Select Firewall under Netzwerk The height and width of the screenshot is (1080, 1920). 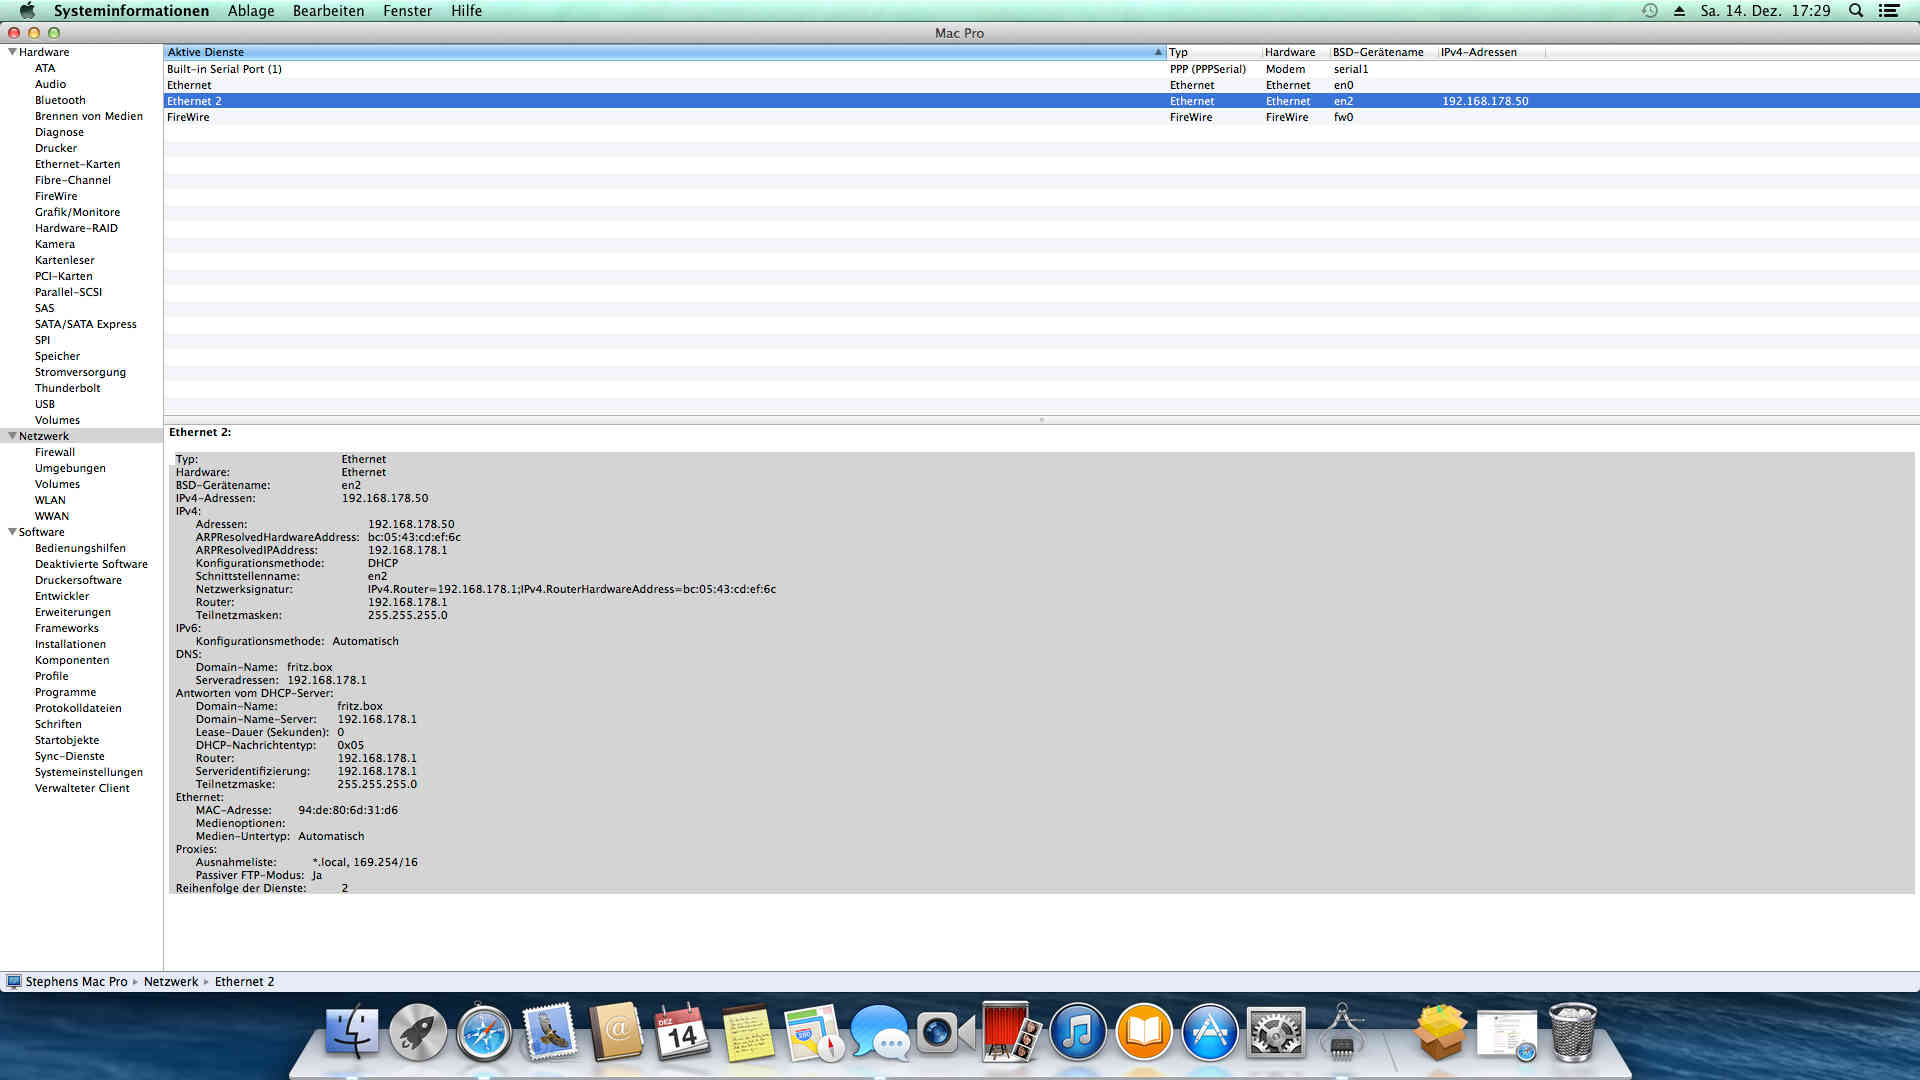(55, 452)
